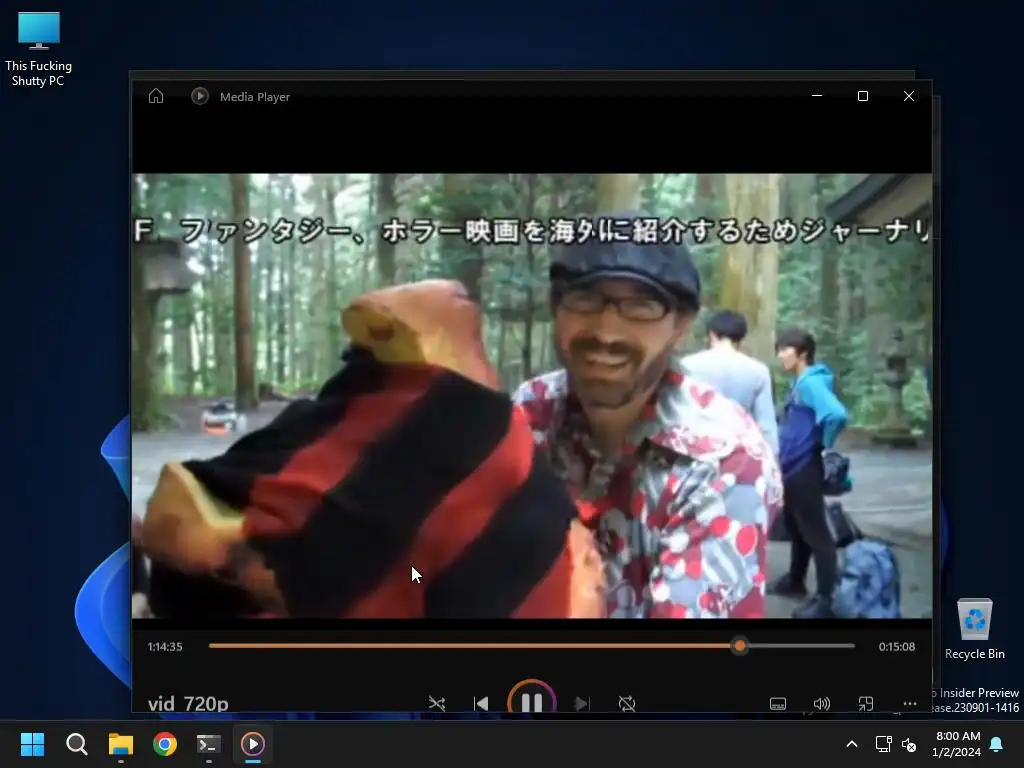This screenshot has height=768, width=1024.
Task: Open network status tray icon
Action: tap(884, 744)
